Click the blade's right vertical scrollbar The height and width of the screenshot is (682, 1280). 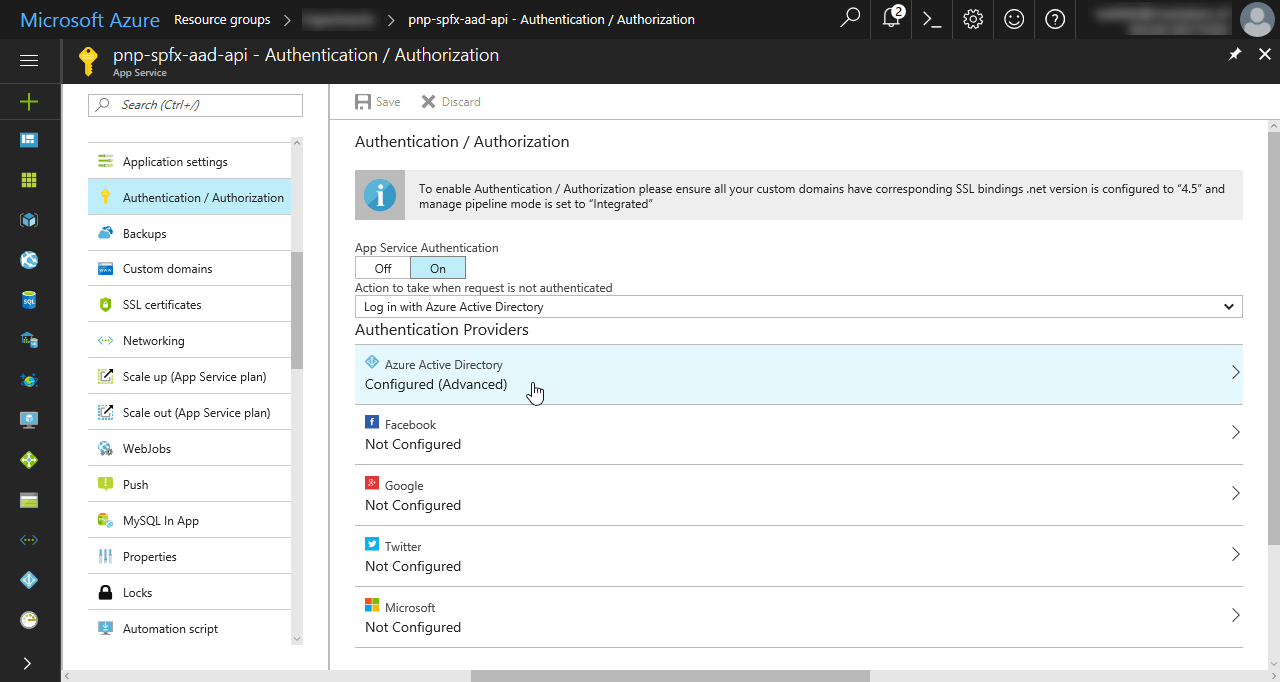pyautogui.click(x=1273, y=340)
